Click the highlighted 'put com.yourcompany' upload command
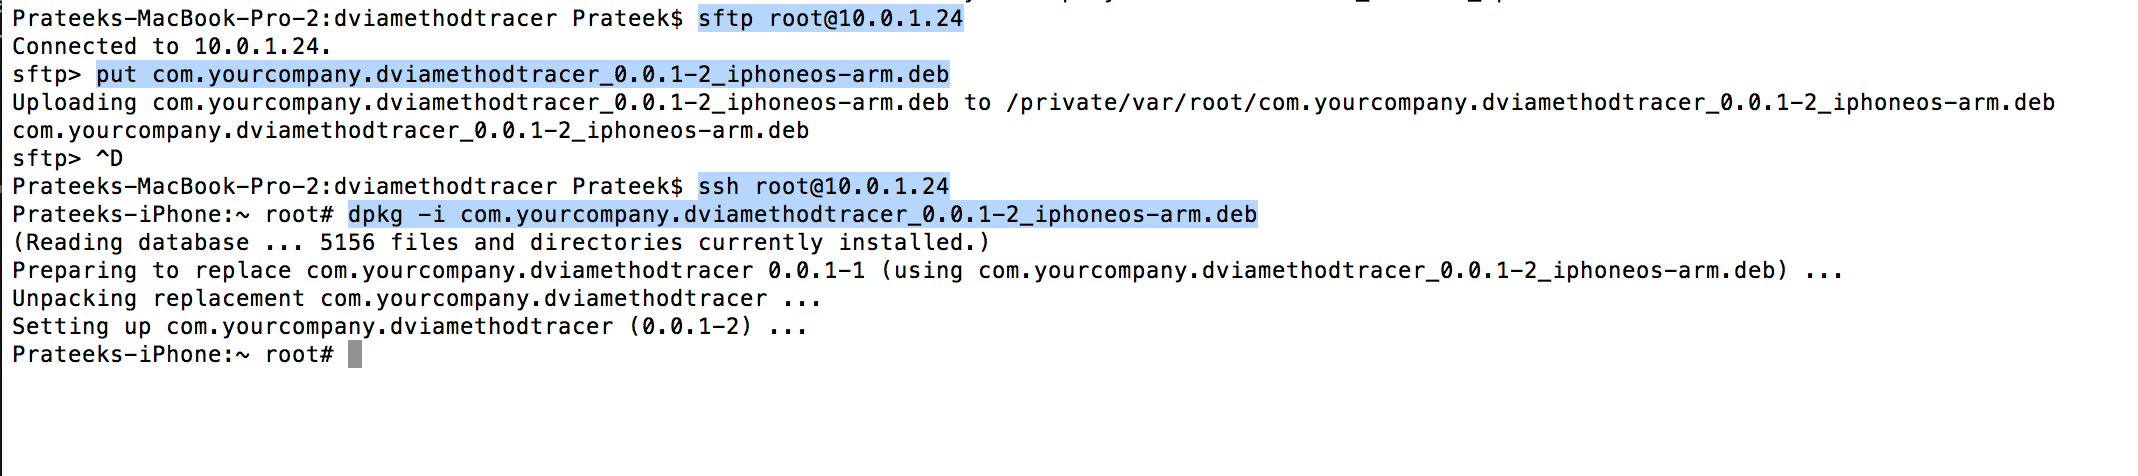The width and height of the screenshot is (2138, 476). (x=522, y=74)
